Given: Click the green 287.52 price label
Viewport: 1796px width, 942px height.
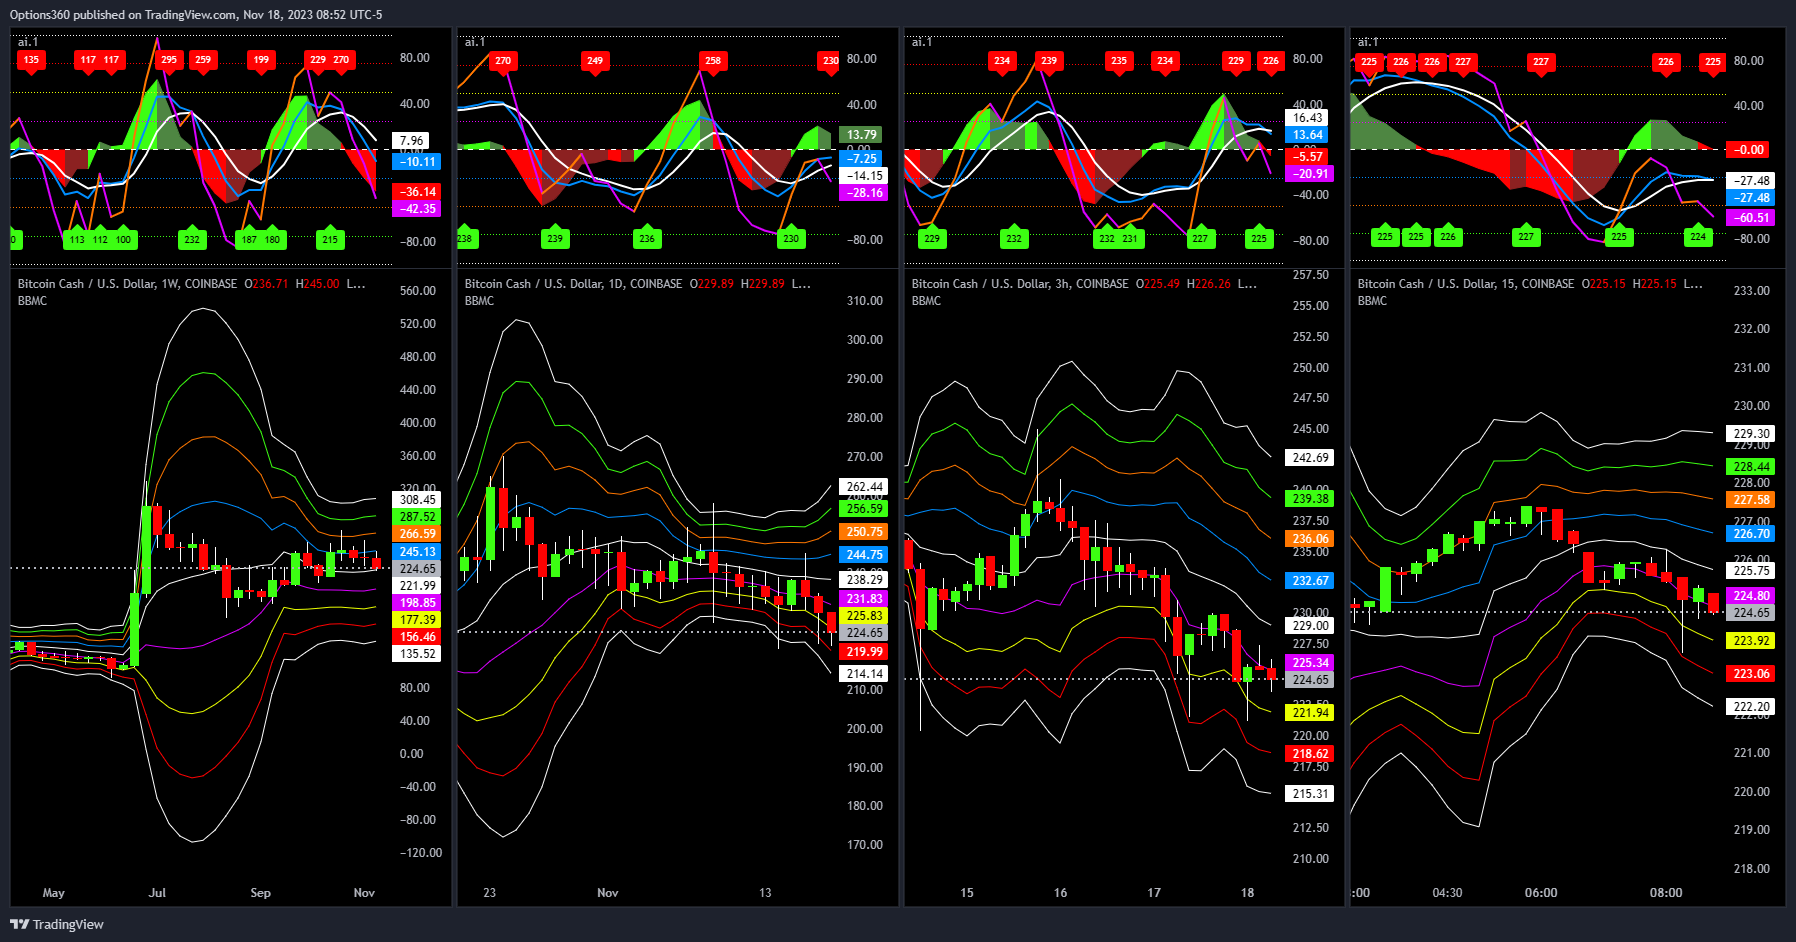Looking at the screenshot, I should pyautogui.click(x=417, y=517).
